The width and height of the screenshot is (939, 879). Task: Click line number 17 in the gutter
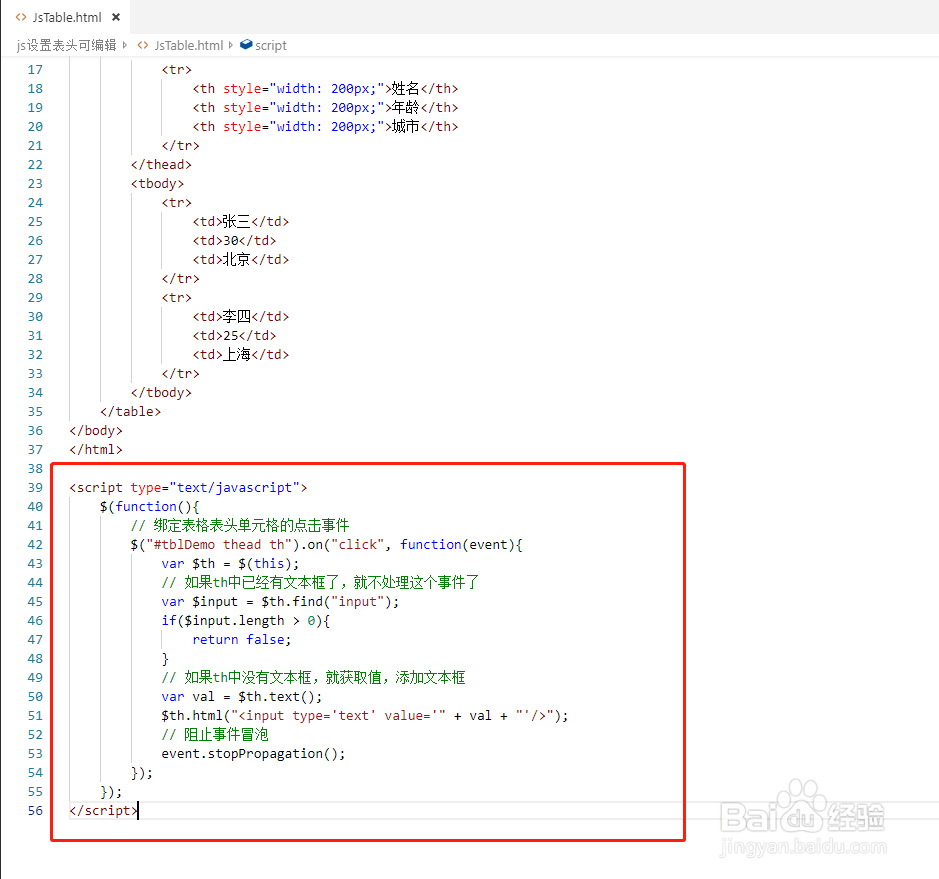point(35,70)
